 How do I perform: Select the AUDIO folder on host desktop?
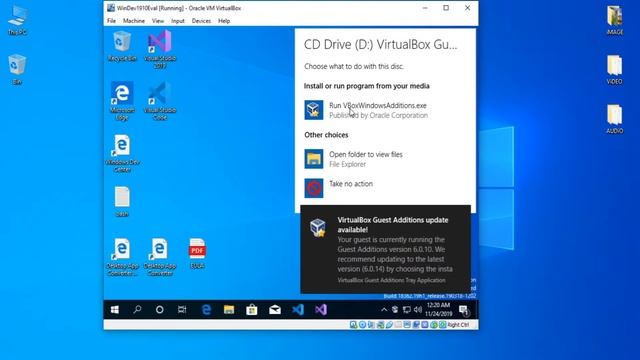click(615, 119)
